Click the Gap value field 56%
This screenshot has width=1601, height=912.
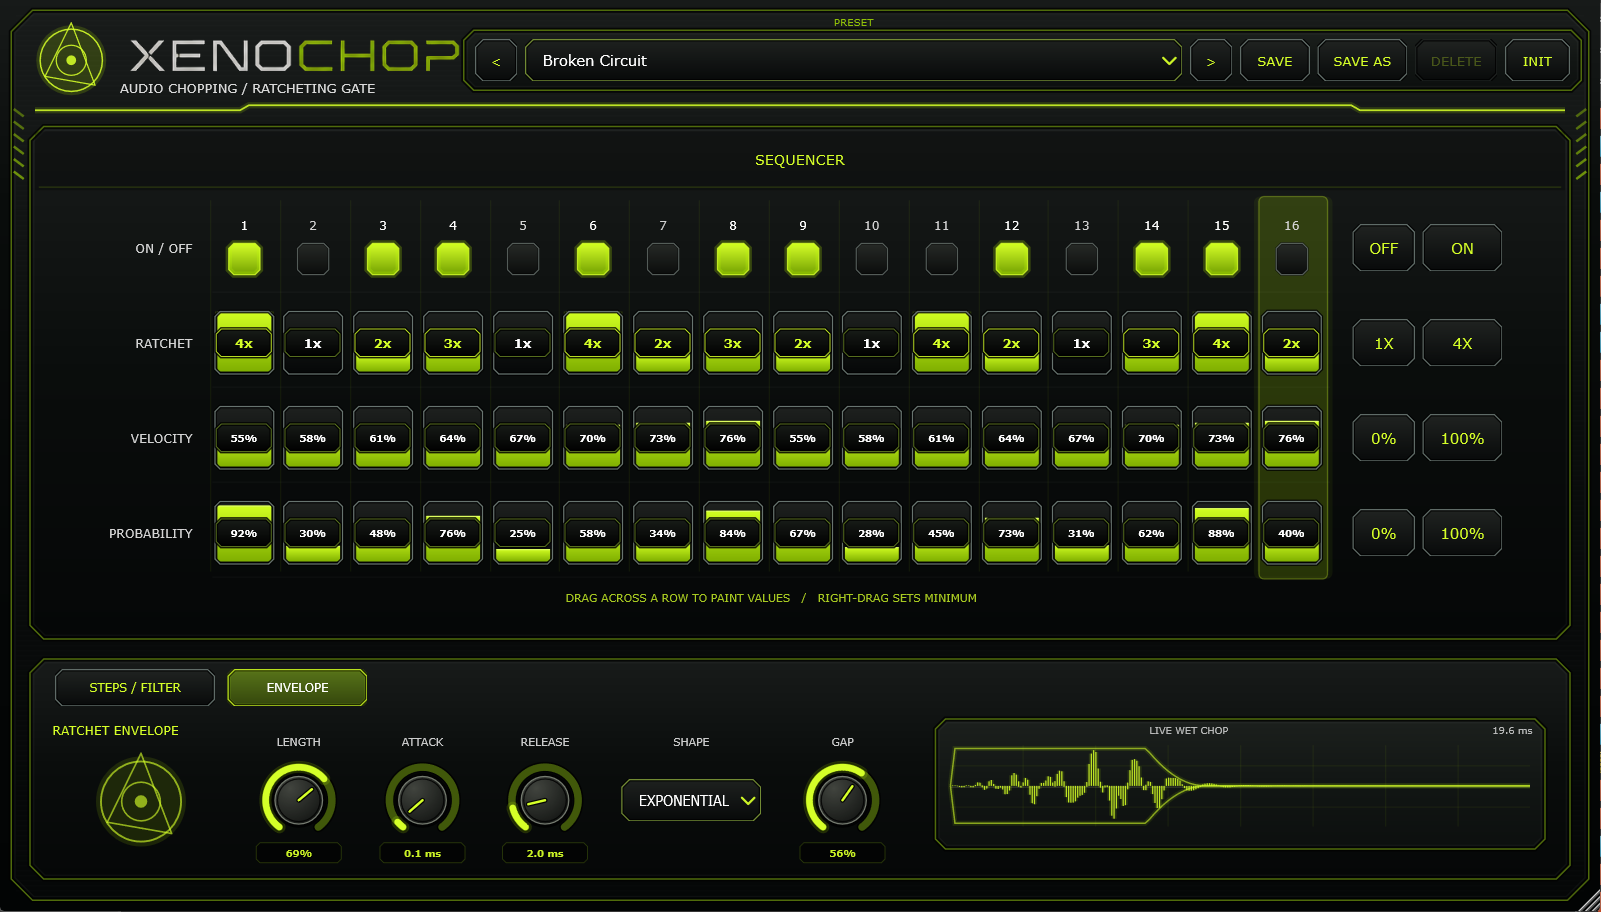tap(842, 853)
